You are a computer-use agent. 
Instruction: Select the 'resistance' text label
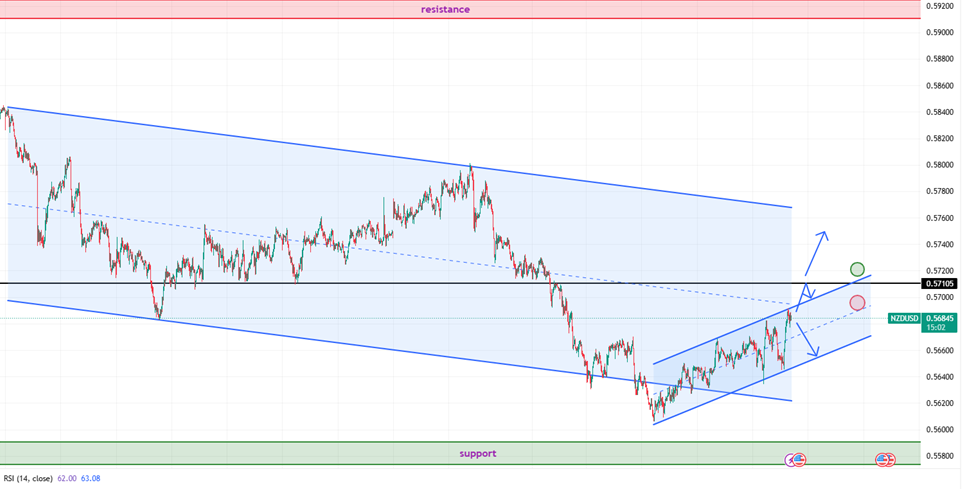(445, 9)
